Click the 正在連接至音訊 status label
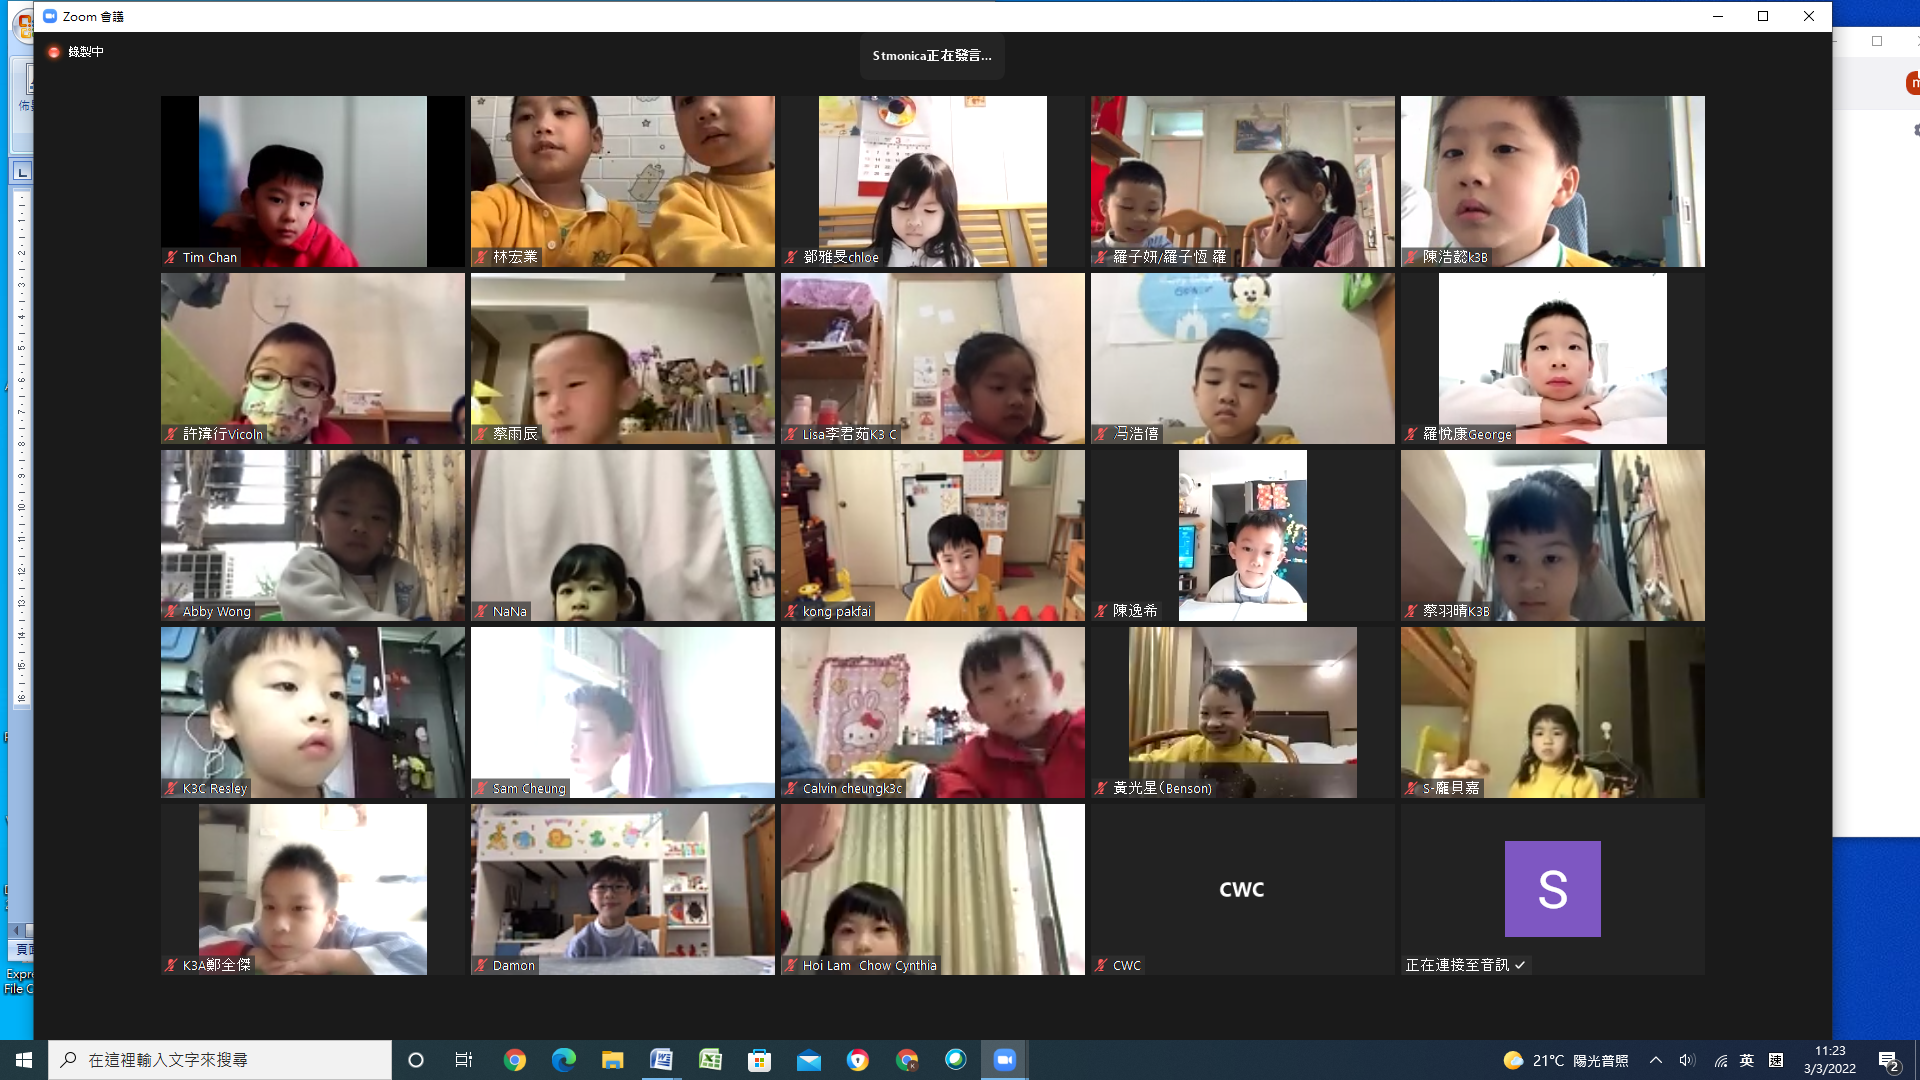The width and height of the screenshot is (1920, 1080). [x=1465, y=965]
